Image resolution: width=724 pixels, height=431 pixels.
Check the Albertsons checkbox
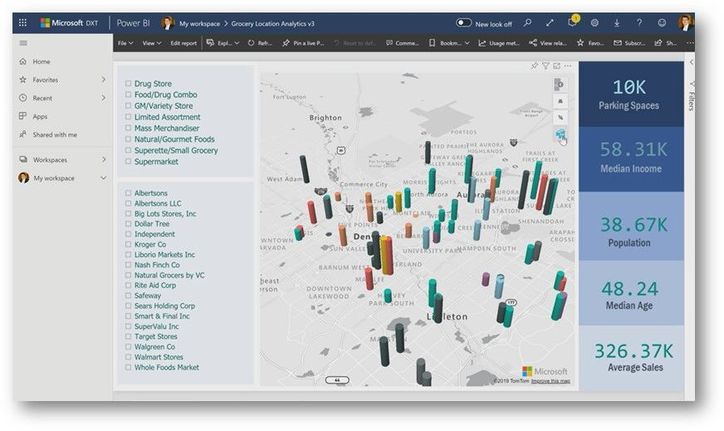128,193
